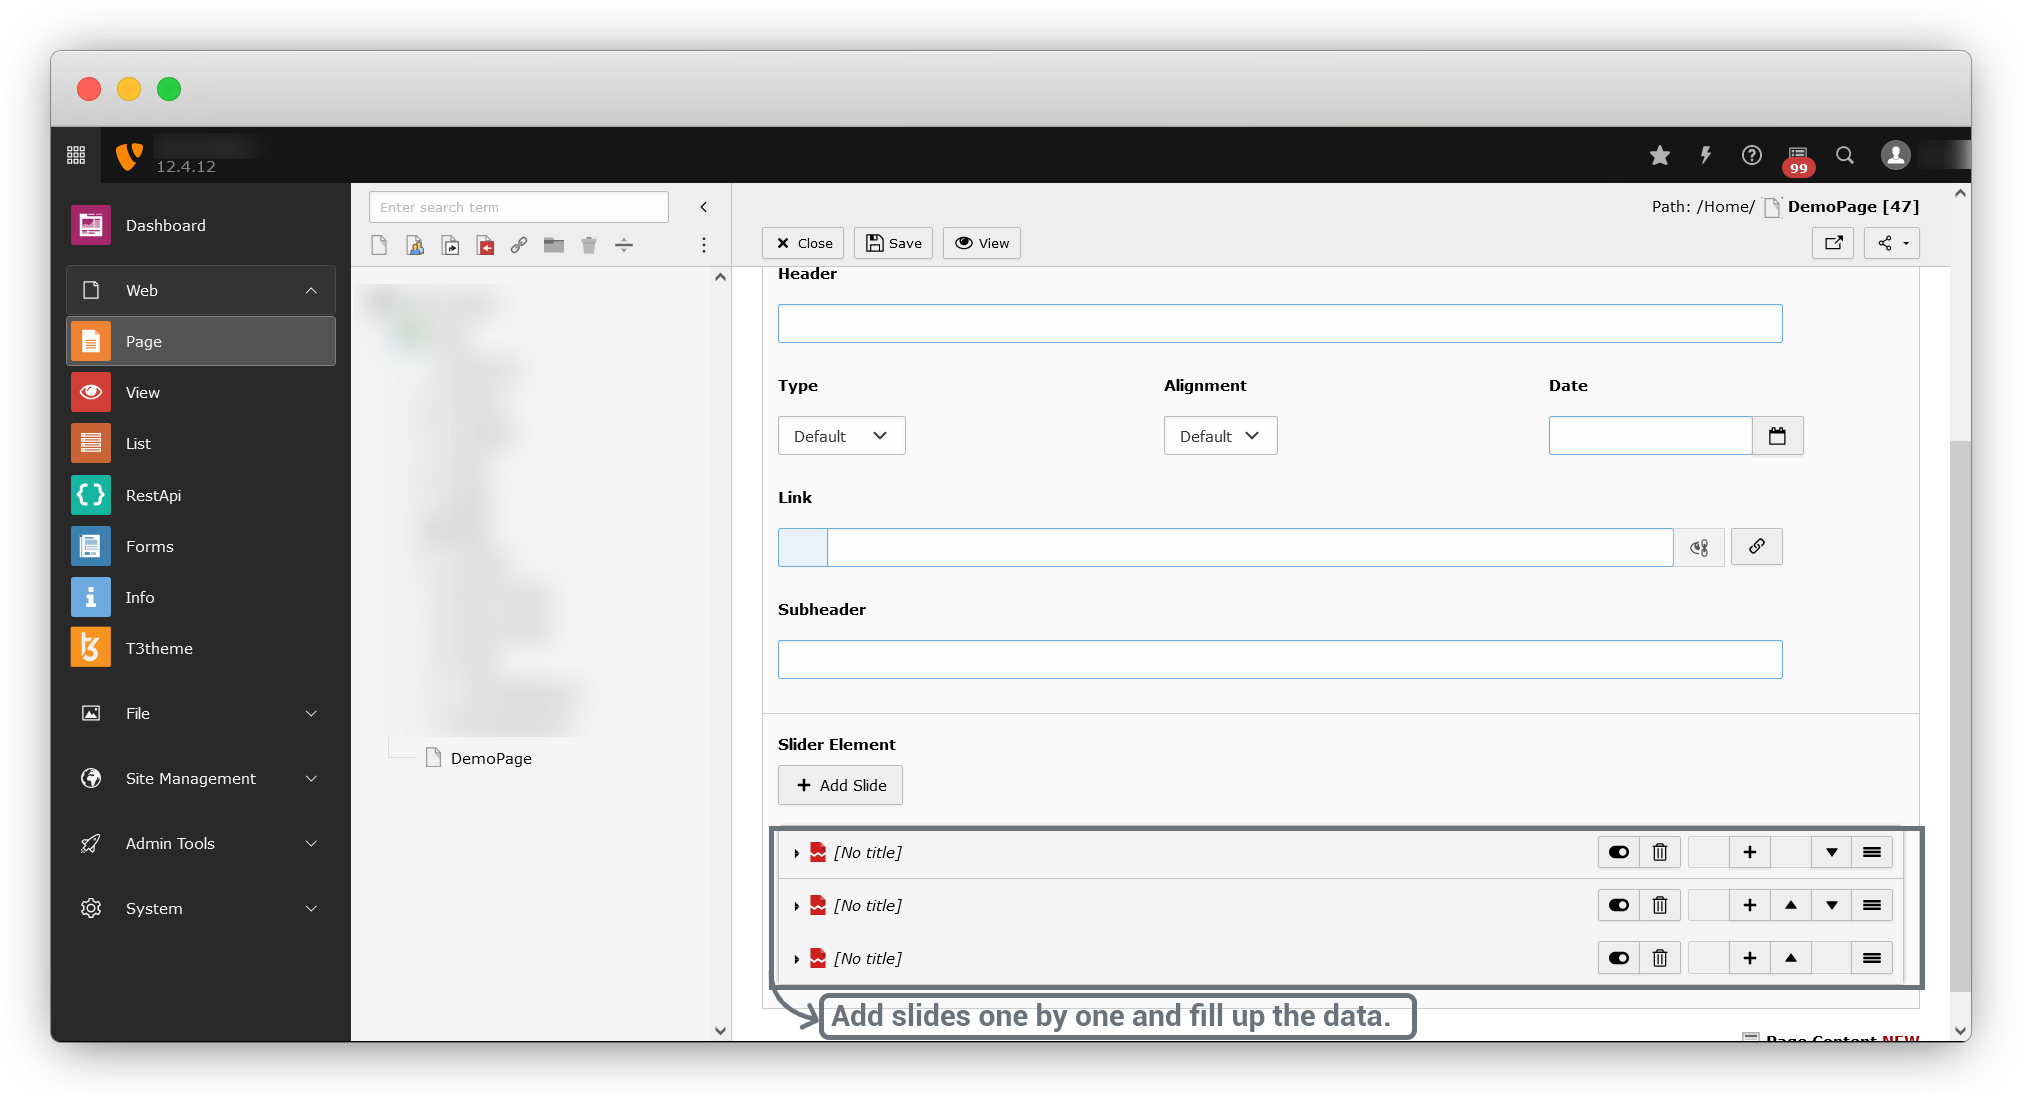This screenshot has height=1093, width=2022.
Task: Click the bookmarks star icon
Action: point(1660,155)
